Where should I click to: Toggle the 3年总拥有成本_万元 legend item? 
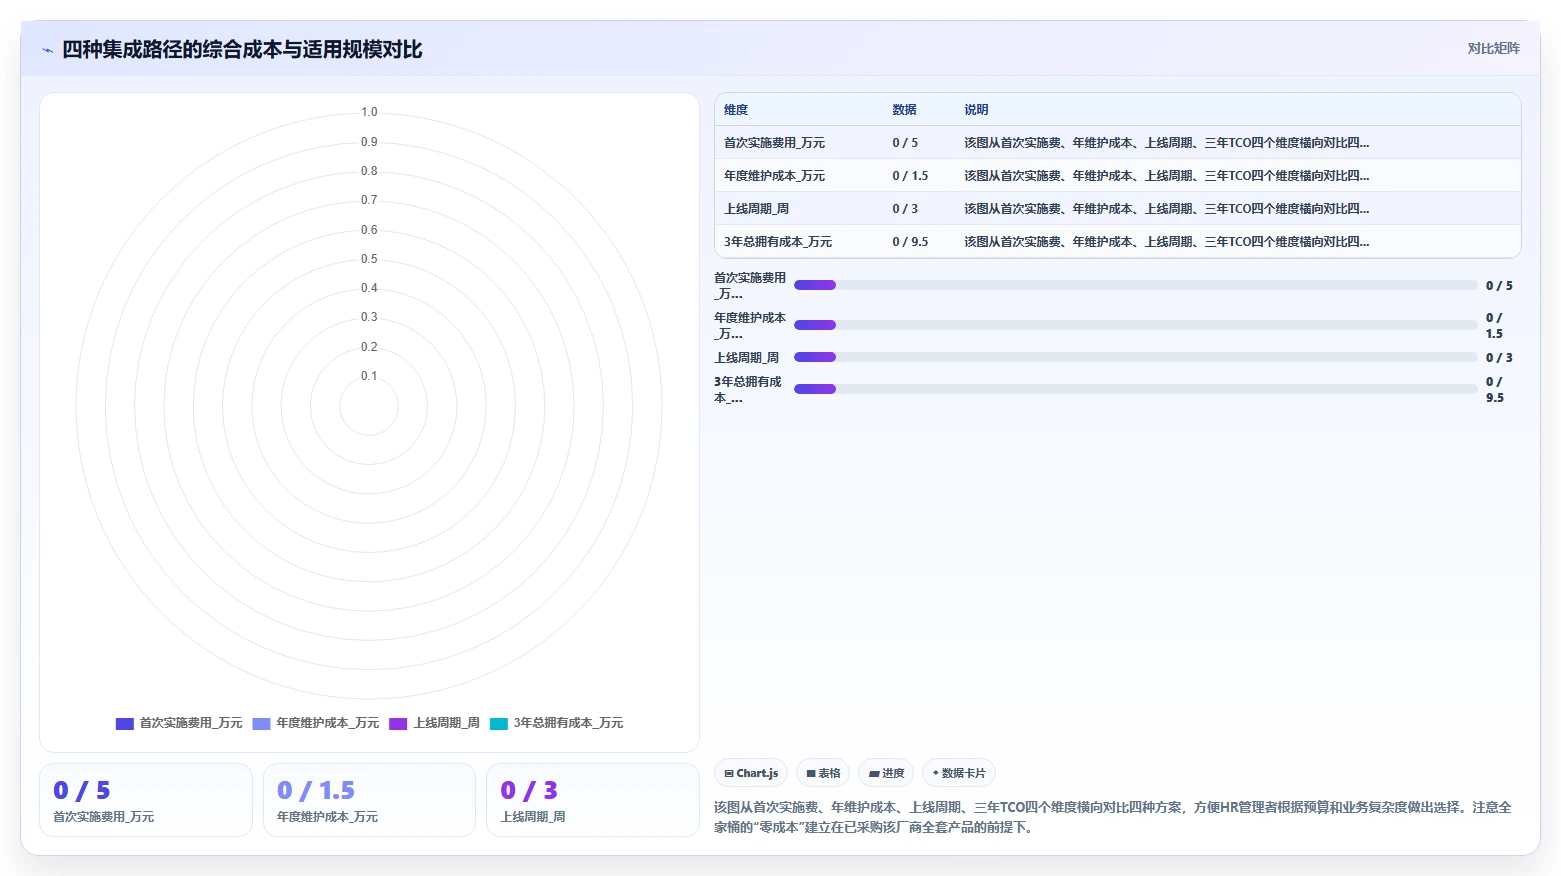tap(557, 723)
